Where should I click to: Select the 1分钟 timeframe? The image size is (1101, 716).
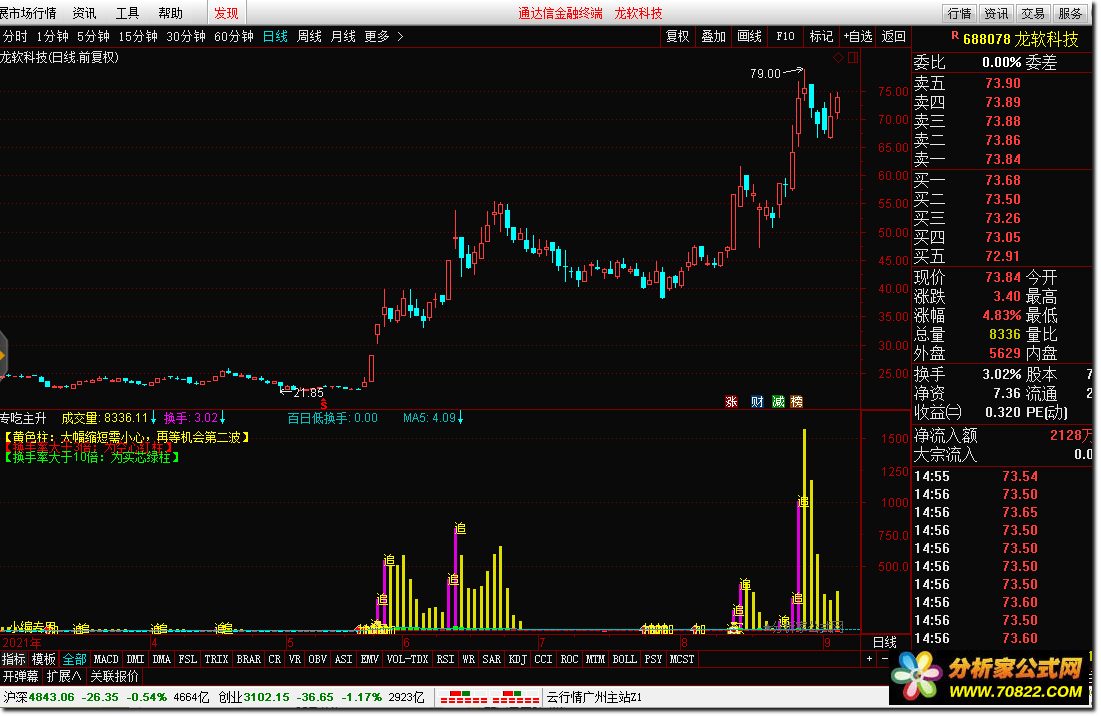[53, 37]
